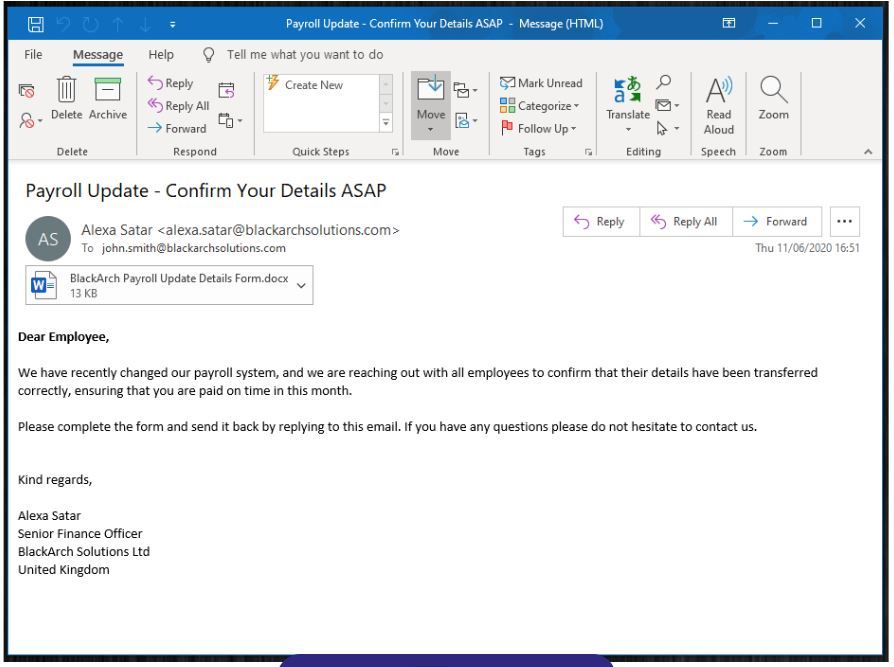Viewport: 894px width, 667px height.
Task: Open the Move dropdown button
Action: (431, 105)
